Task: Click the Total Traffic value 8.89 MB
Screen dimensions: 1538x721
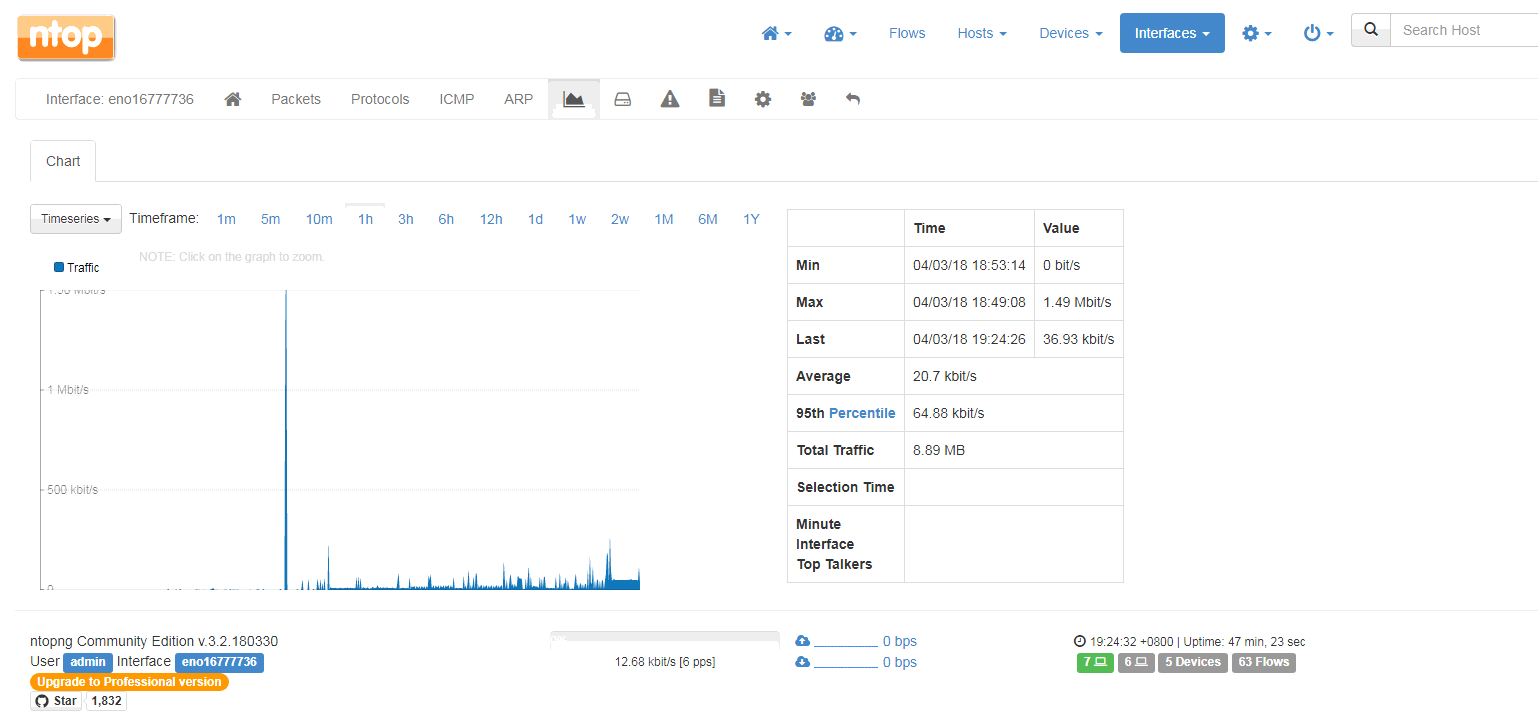Action: point(939,450)
